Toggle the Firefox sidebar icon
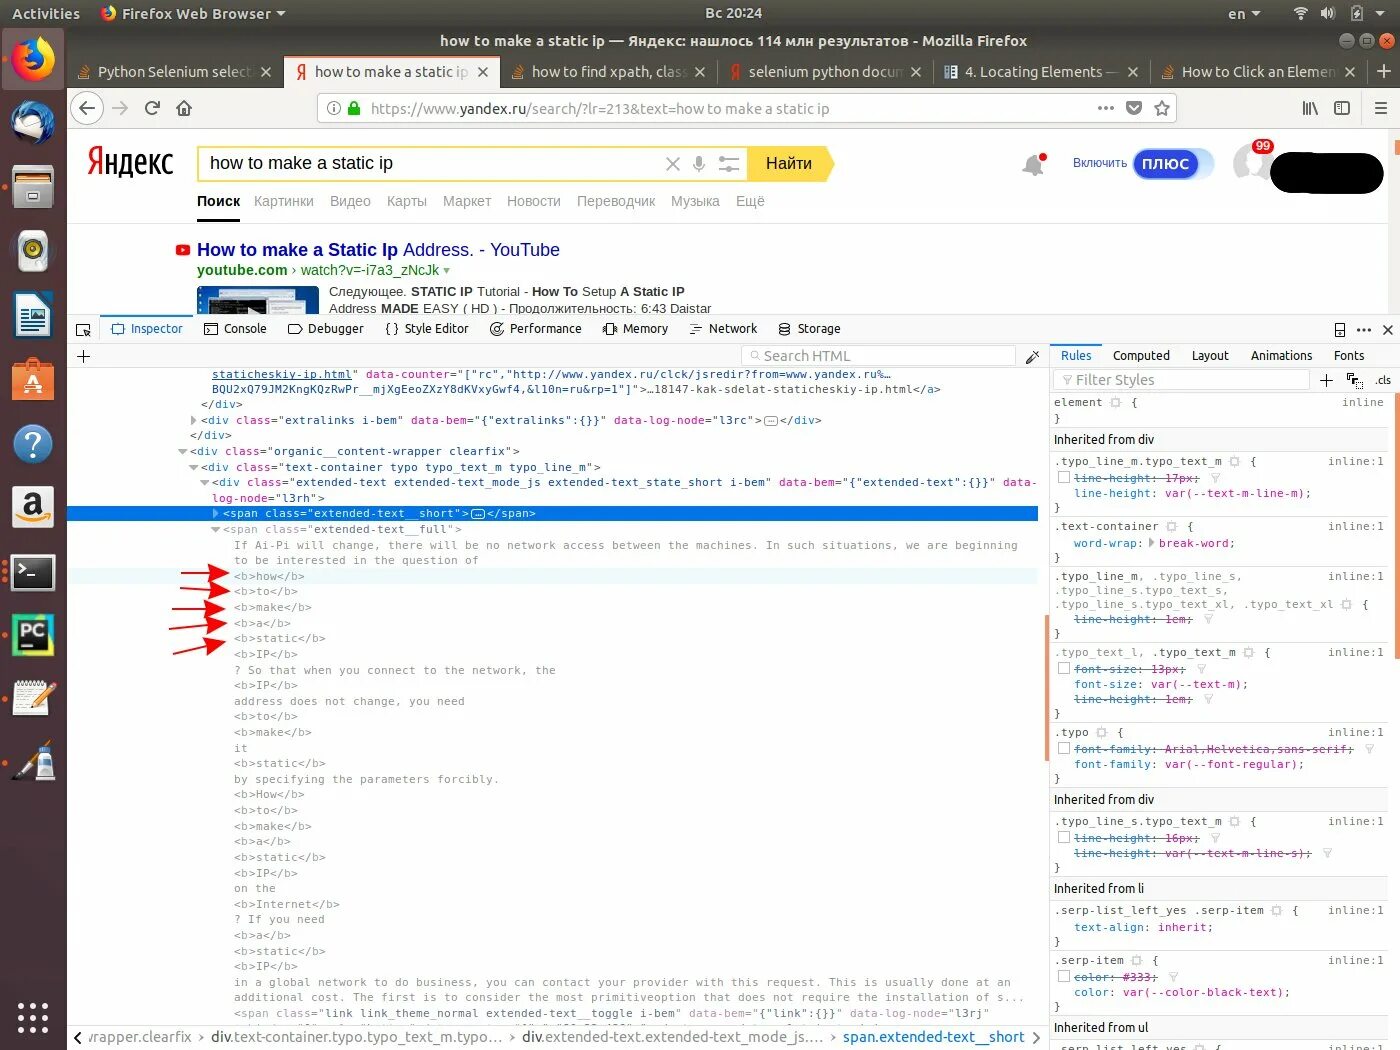 [x=1342, y=108]
